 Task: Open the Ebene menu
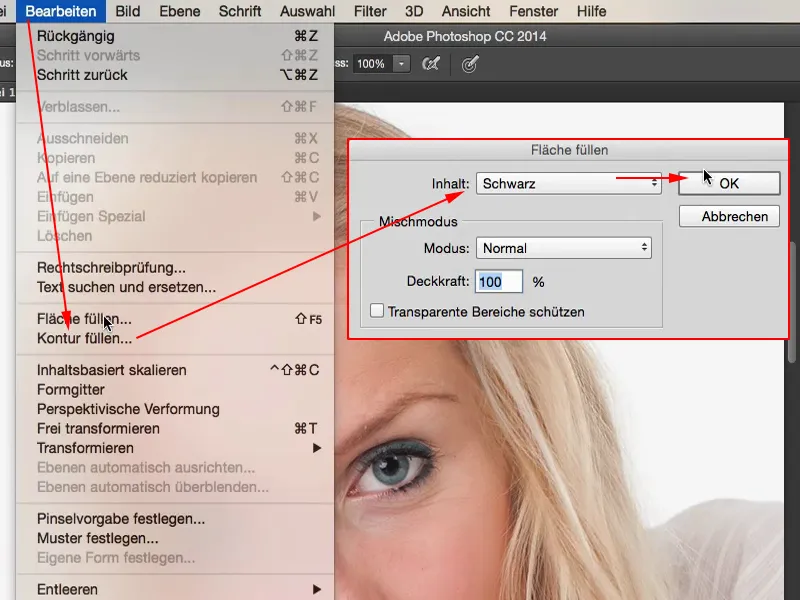(180, 11)
